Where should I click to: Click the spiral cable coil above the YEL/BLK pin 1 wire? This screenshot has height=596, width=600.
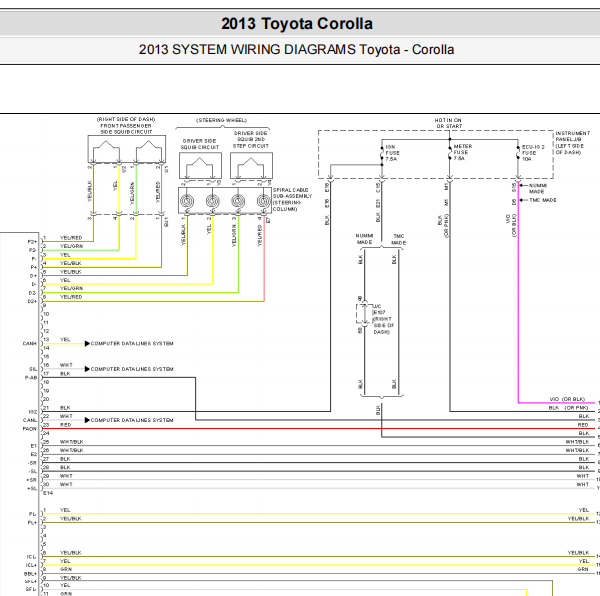click(x=187, y=201)
